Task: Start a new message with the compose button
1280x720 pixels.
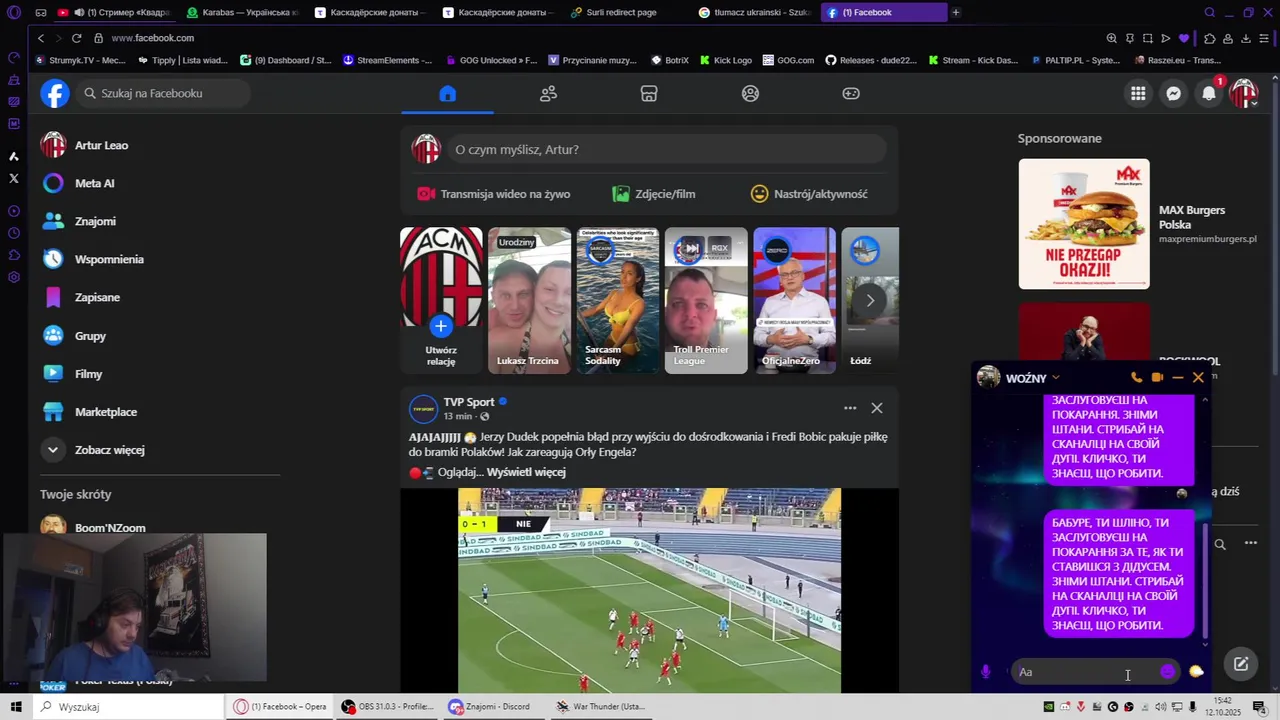Action: pyautogui.click(x=1241, y=664)
